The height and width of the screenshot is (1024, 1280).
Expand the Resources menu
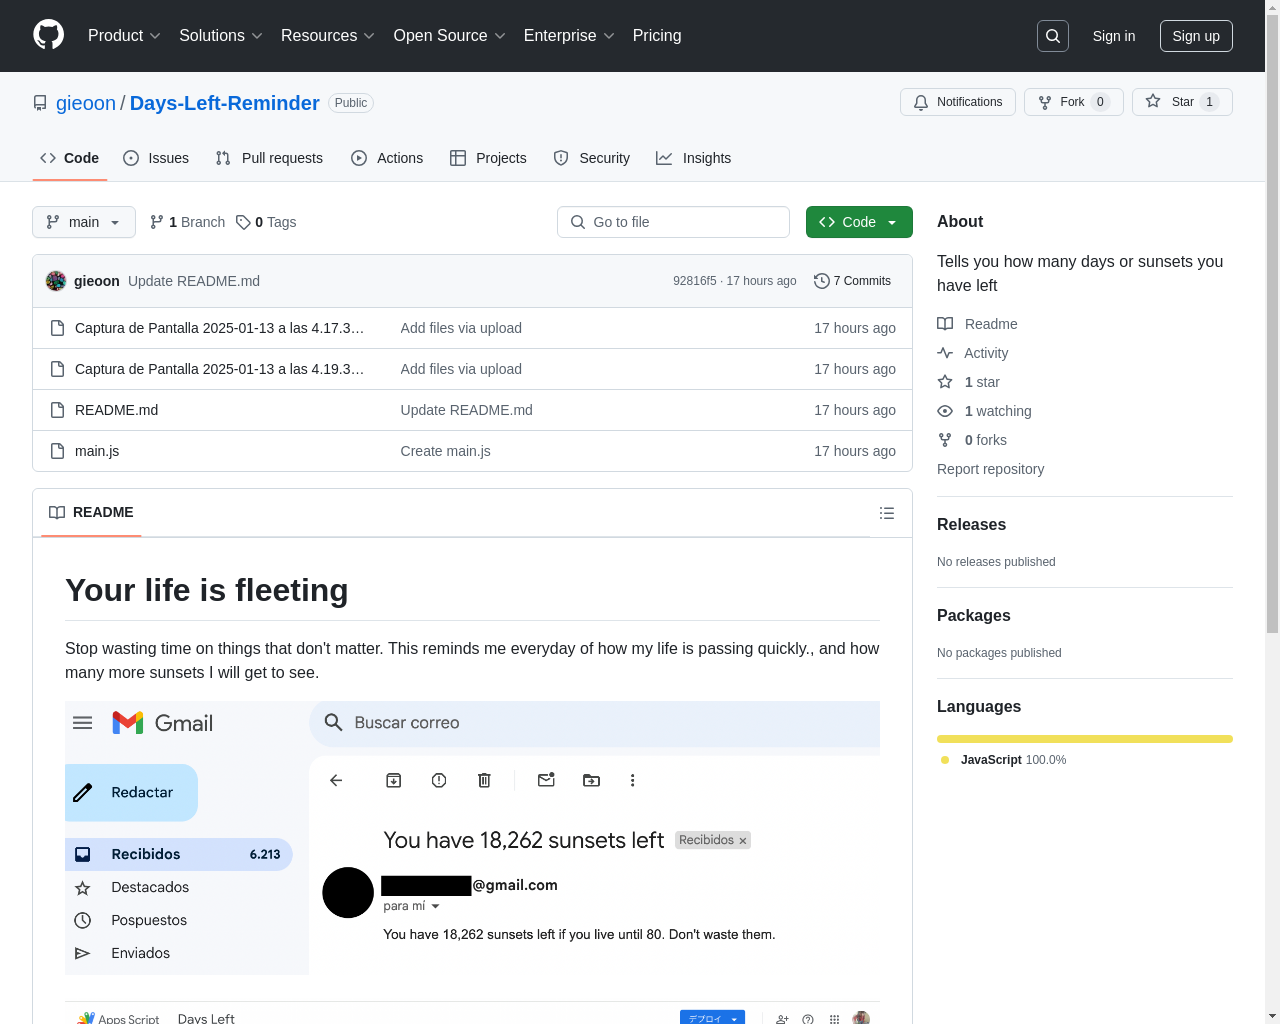click(328, 36)
